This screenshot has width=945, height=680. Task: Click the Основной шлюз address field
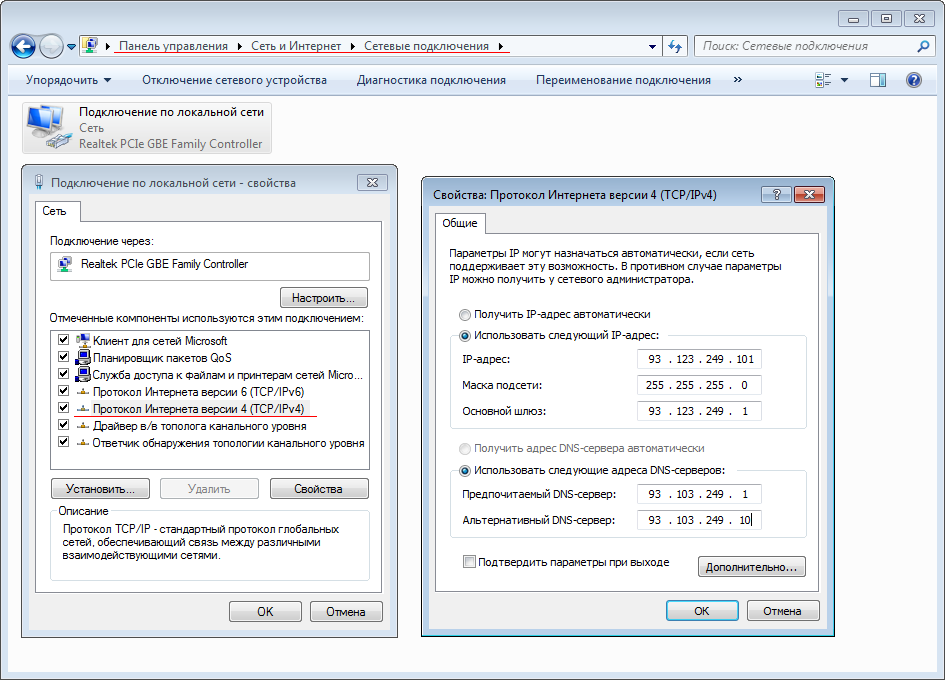click(x=698, y=411)
